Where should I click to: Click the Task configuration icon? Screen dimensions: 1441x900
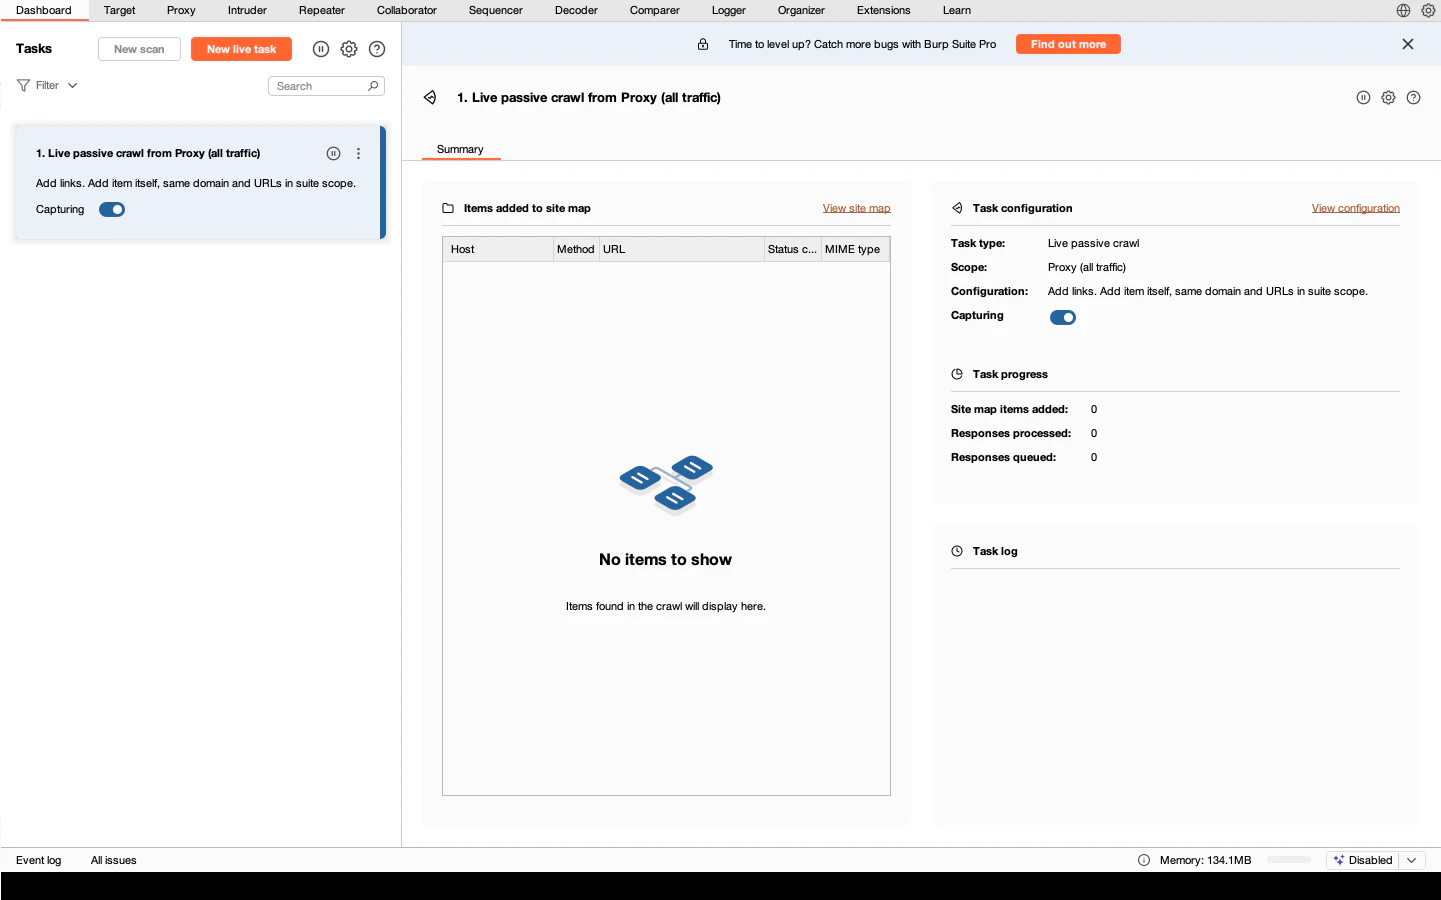(x=957, y=208)
